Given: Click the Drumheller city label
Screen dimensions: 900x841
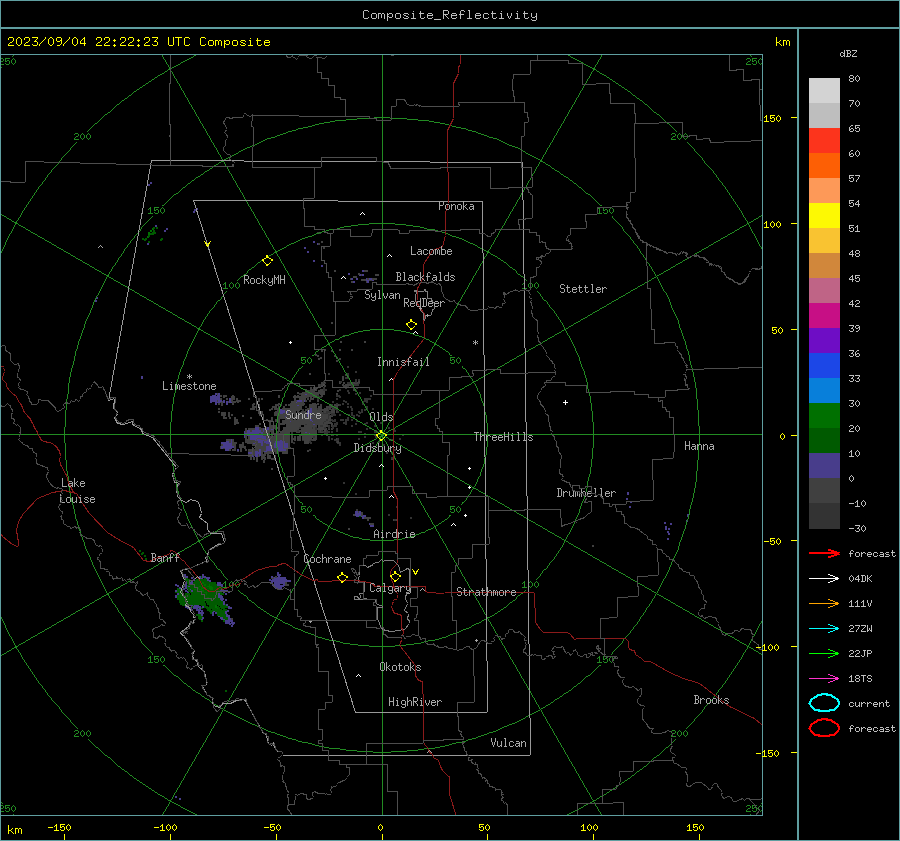Looking at the screenshot, I should click(586, 493).
